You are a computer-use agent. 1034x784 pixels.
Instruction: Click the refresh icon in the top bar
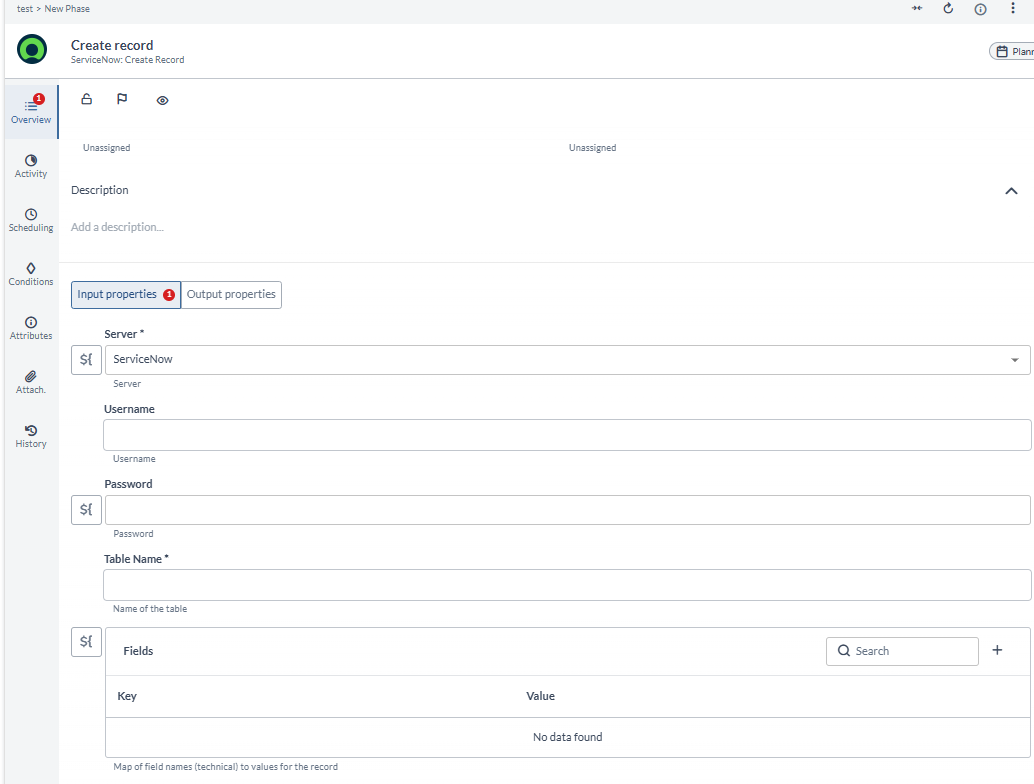click(948, 8)
